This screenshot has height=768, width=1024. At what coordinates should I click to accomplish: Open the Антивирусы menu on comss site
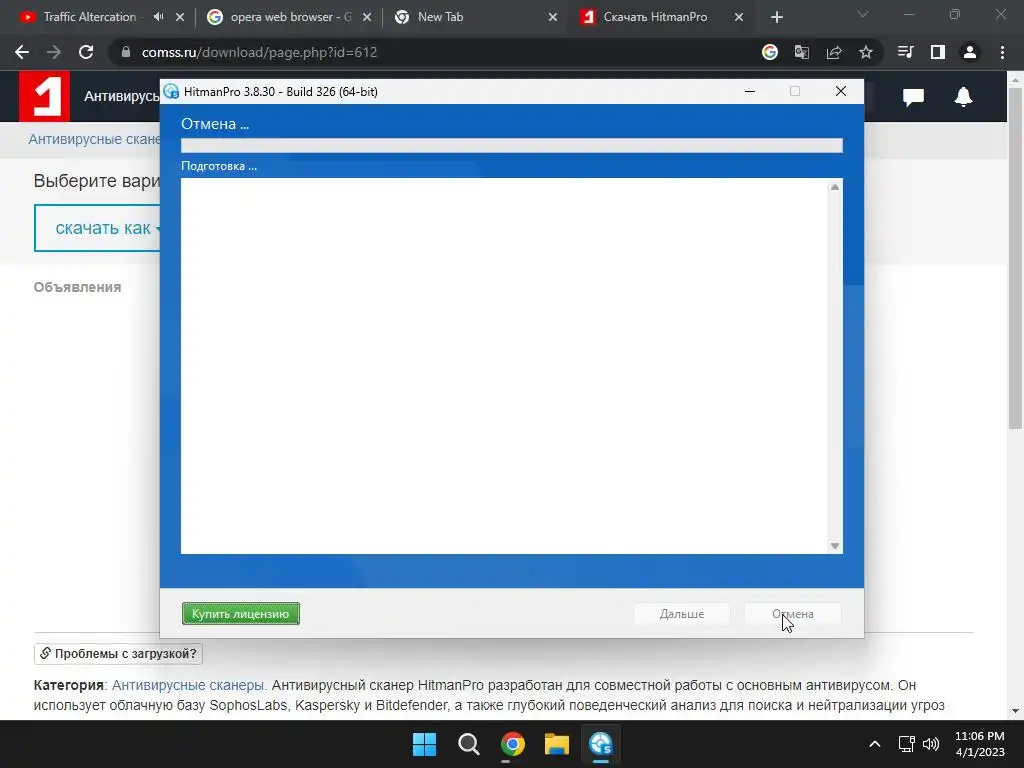[121, 96]
